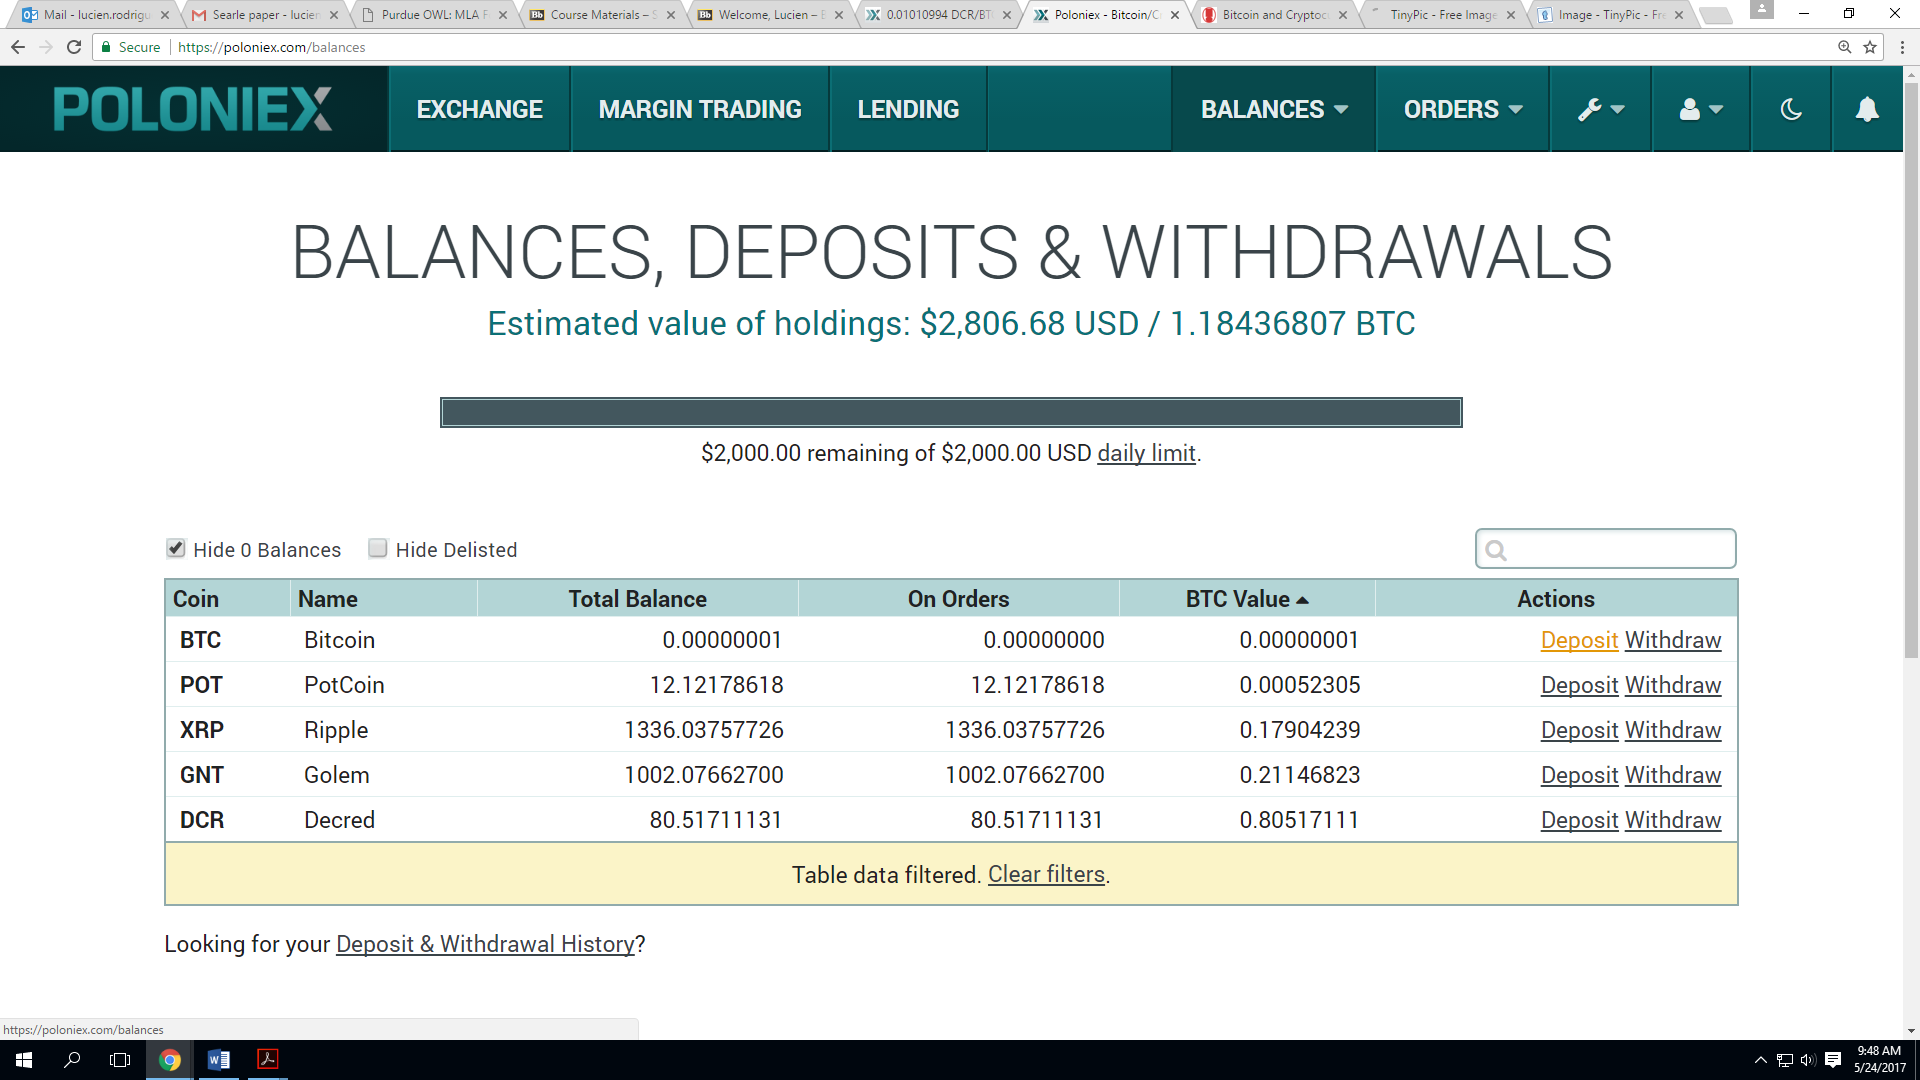Sort by the On Orders column

coord(959,599)
